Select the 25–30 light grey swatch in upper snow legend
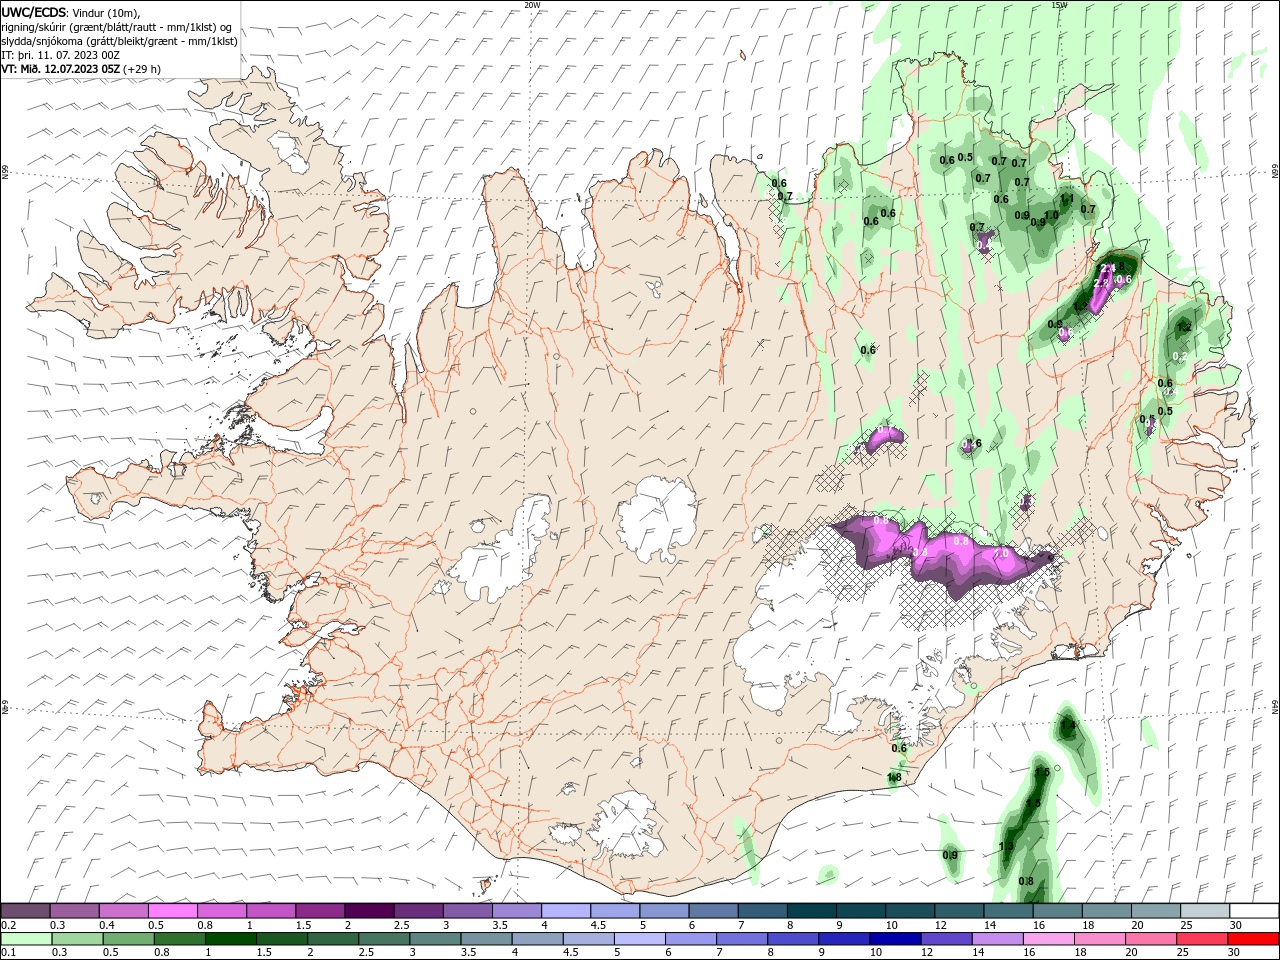Viewport: 1280px width, 960px height. (1204, 911)
